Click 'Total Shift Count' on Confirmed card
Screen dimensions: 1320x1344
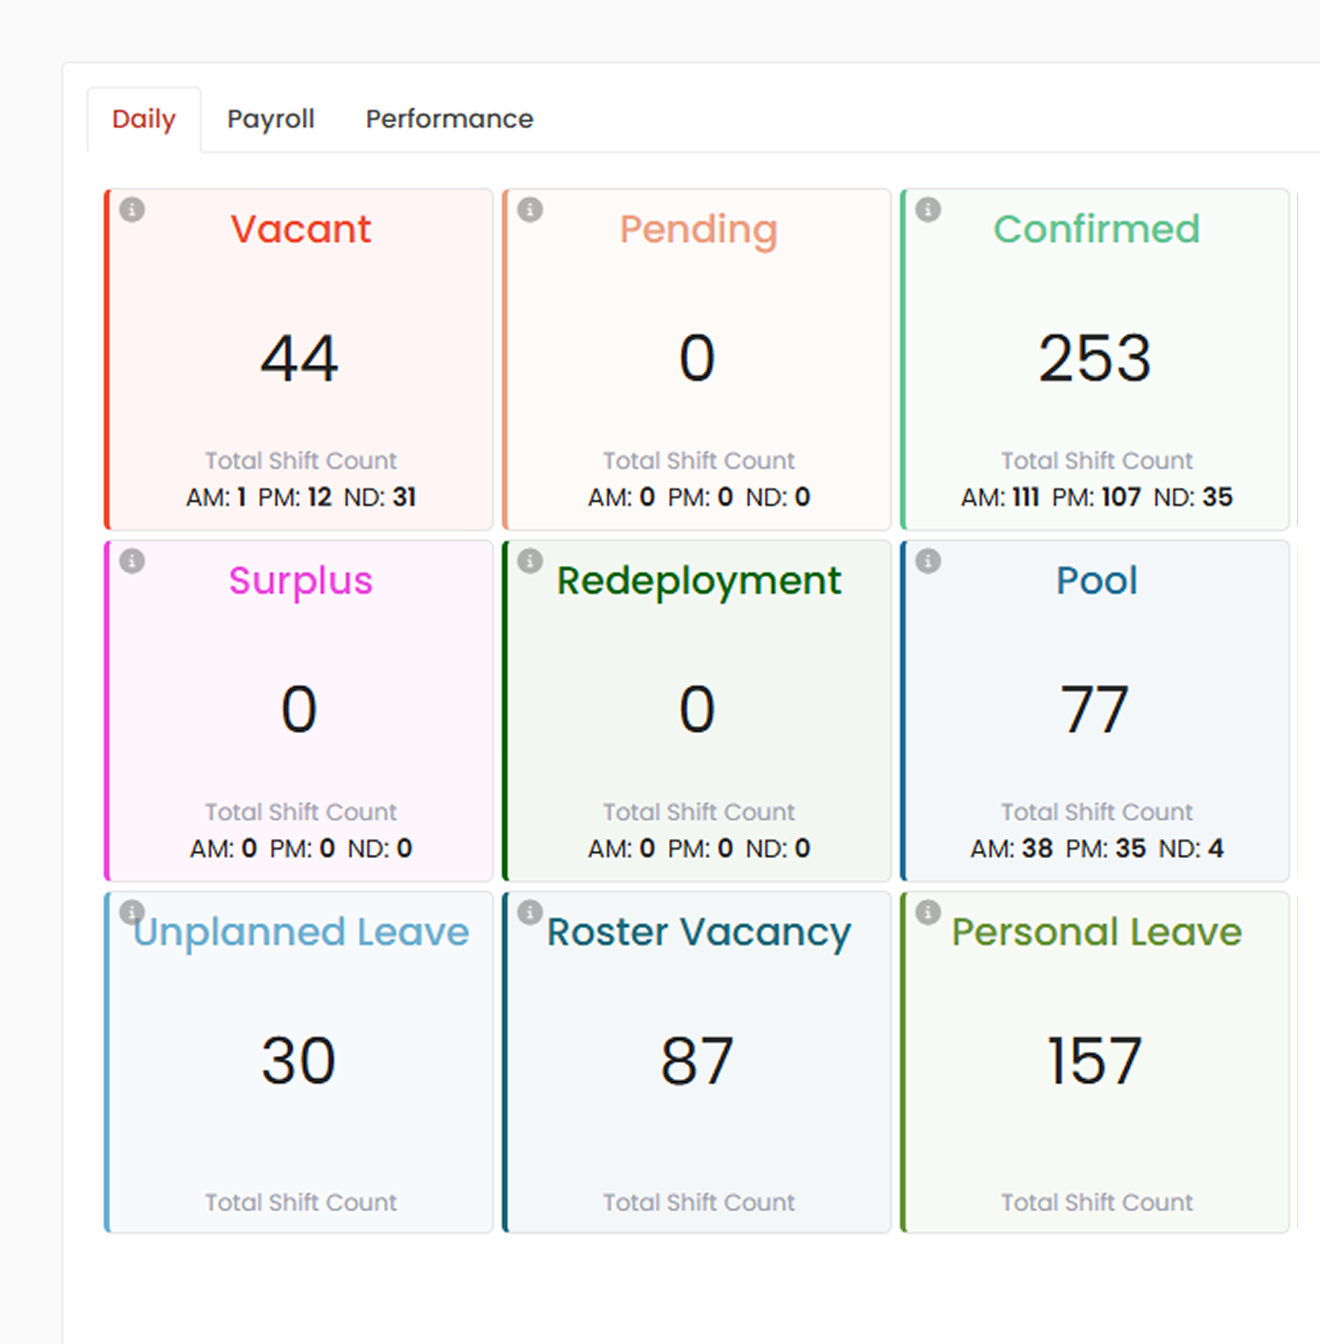[1097, 461]
